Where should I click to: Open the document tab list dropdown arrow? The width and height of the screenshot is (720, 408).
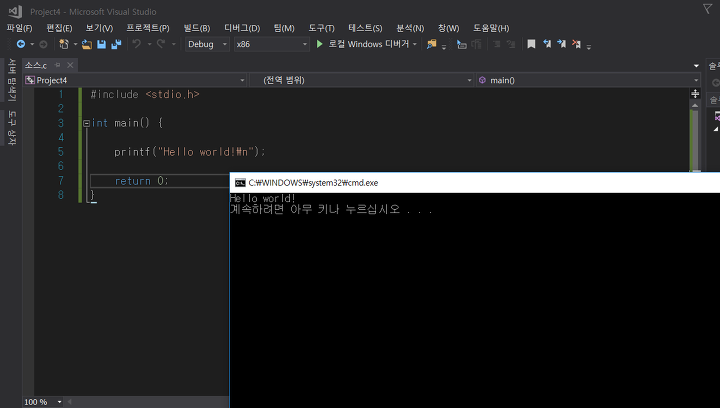(x=697, y=66)
